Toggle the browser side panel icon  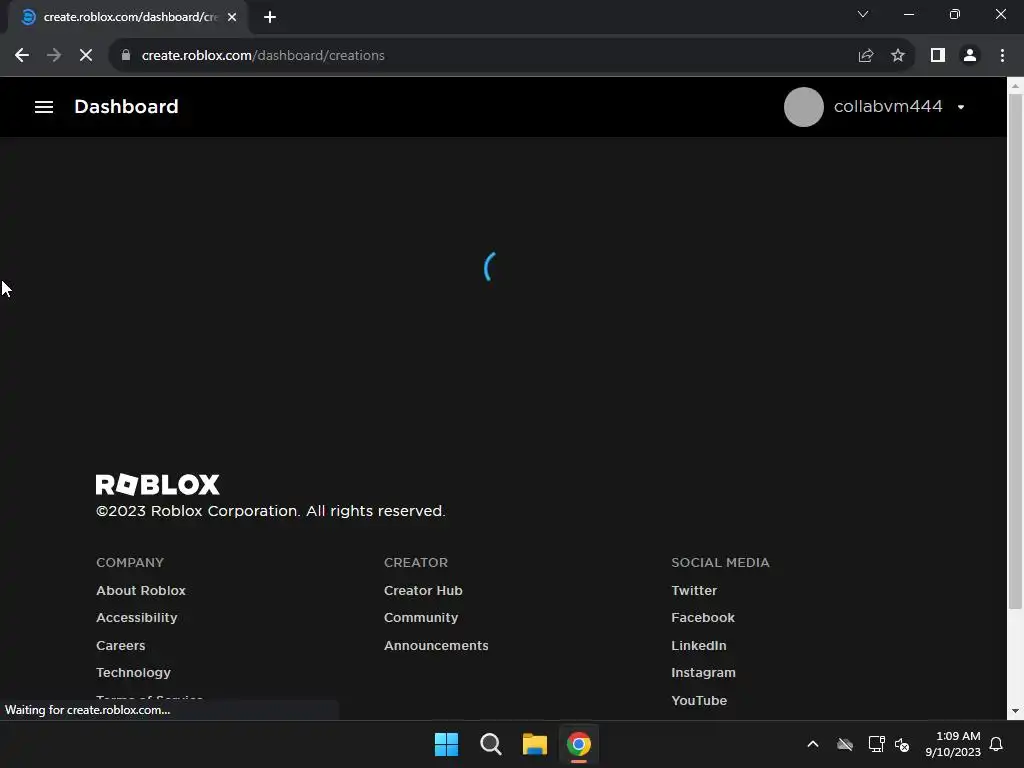click(938, 56)
